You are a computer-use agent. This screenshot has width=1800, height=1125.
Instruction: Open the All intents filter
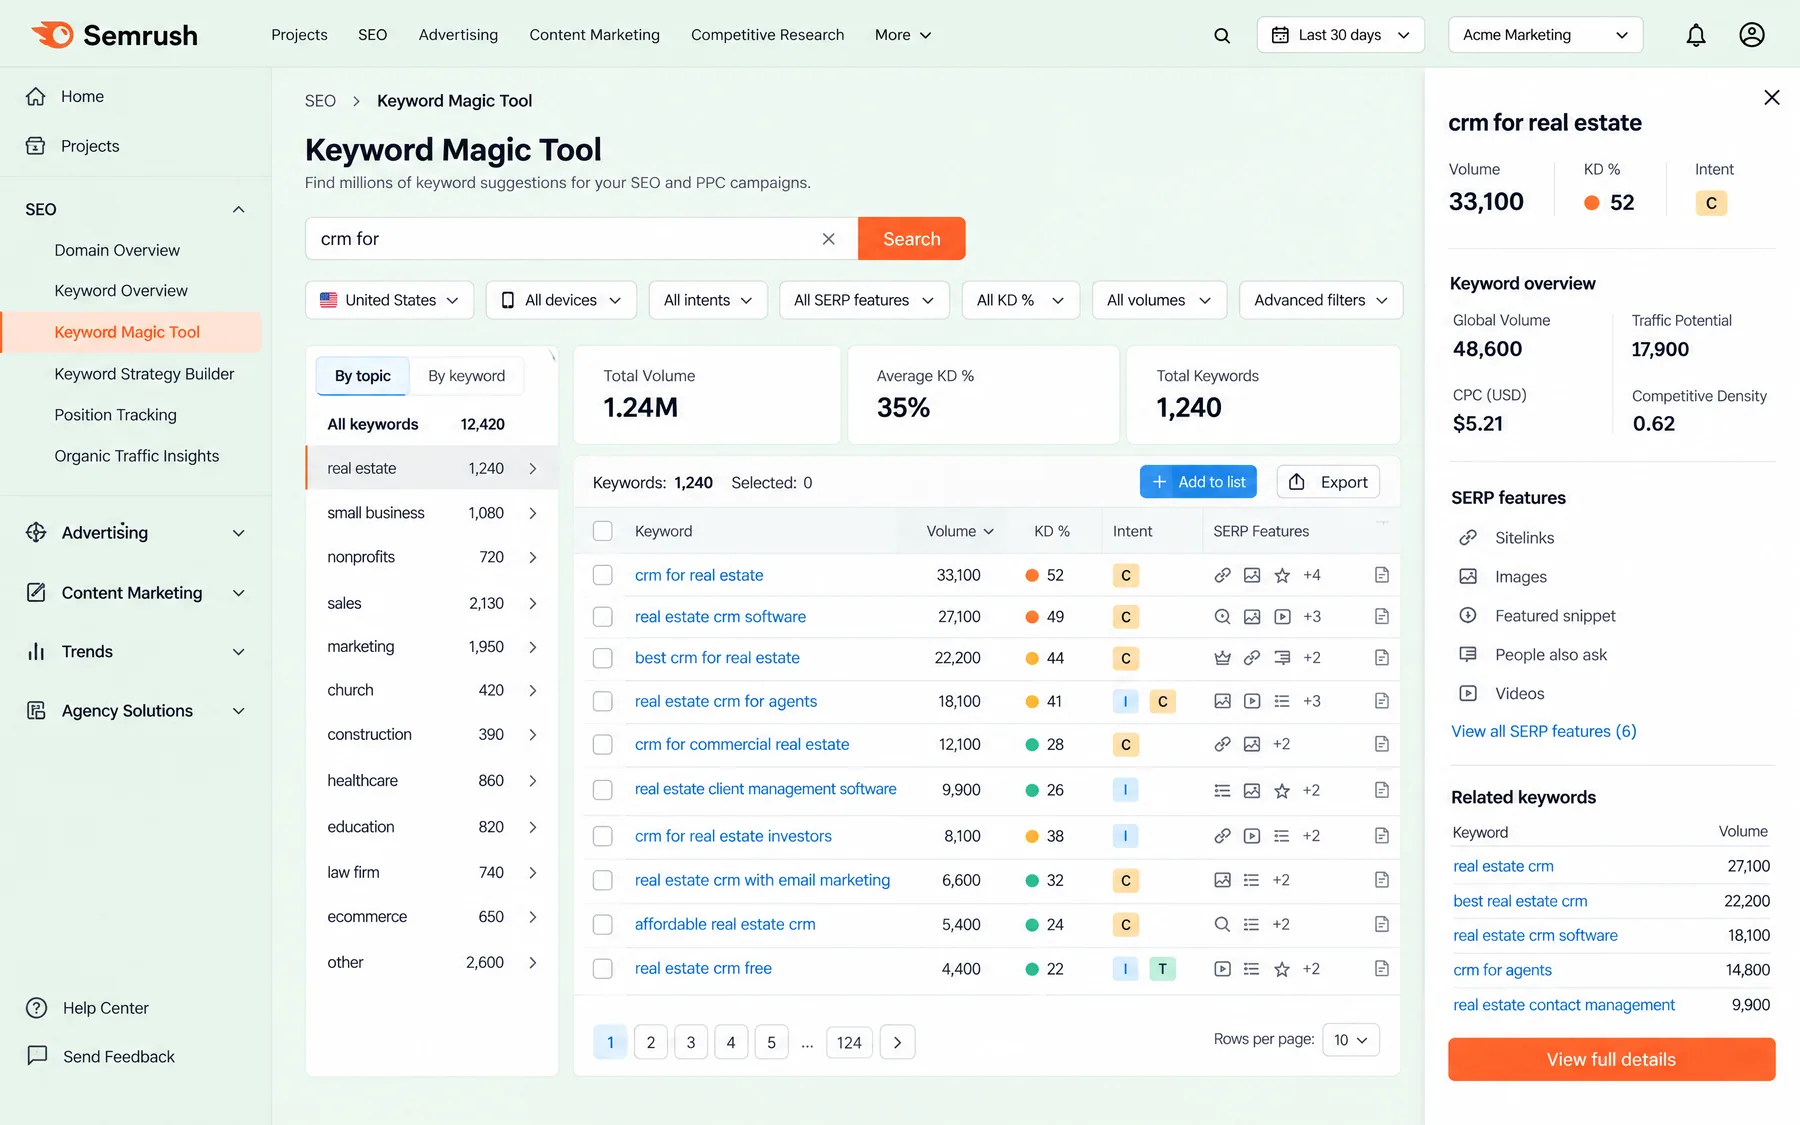pos(708,300)
